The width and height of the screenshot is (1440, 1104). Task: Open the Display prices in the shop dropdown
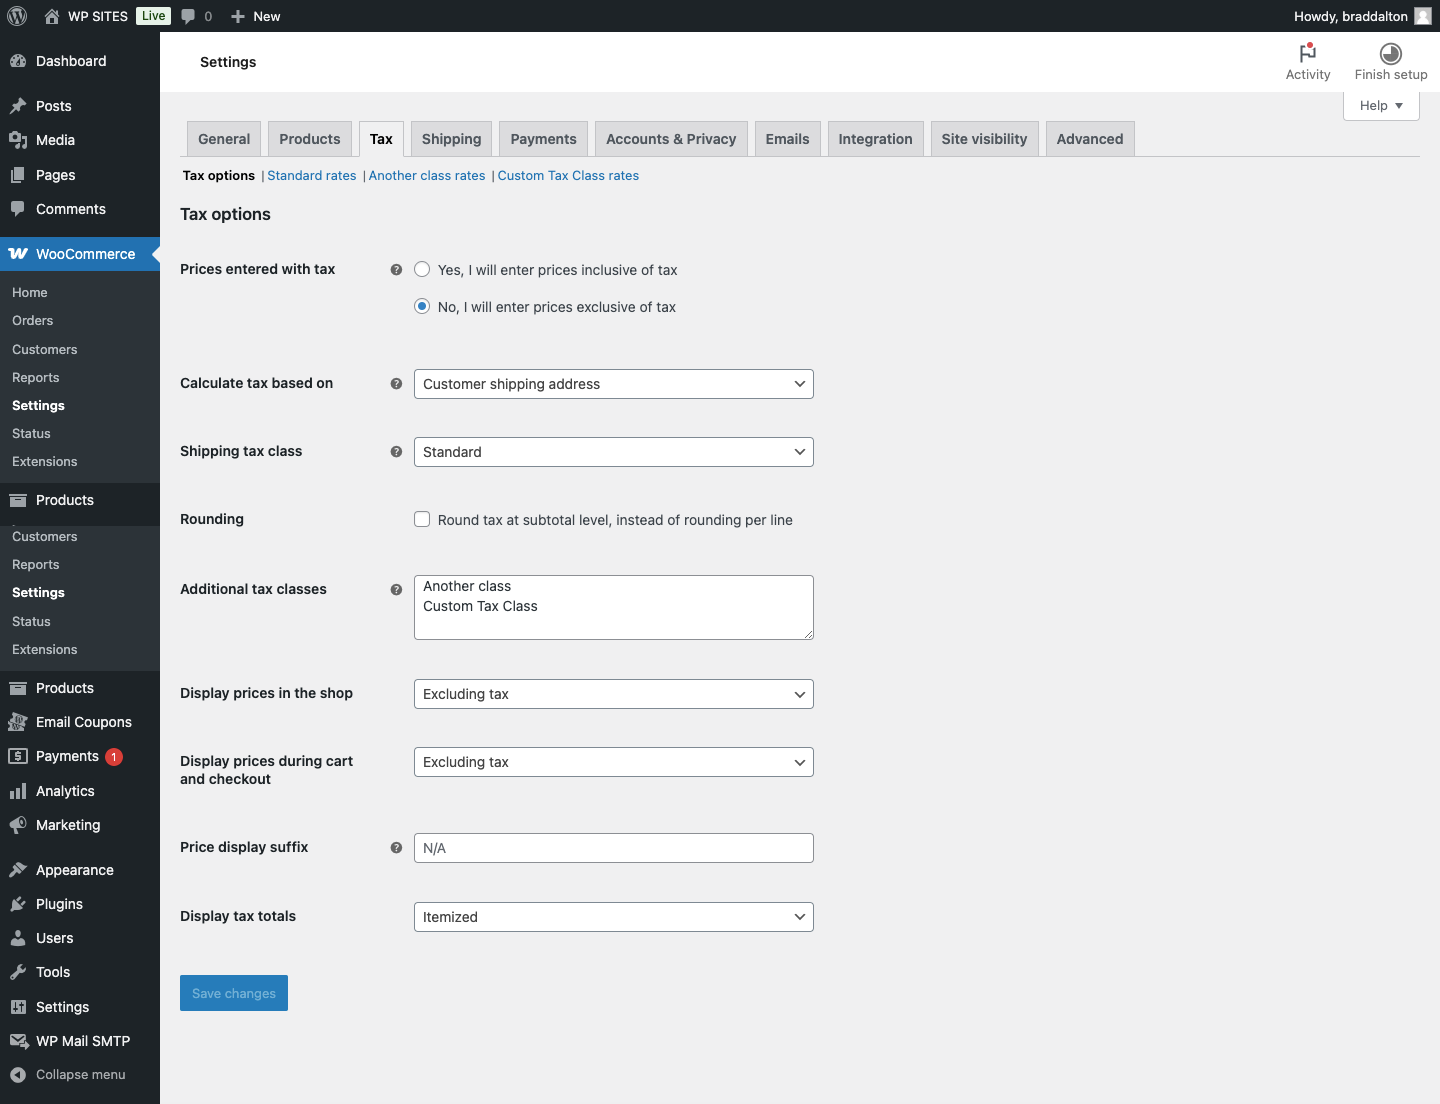coord(613,694)
